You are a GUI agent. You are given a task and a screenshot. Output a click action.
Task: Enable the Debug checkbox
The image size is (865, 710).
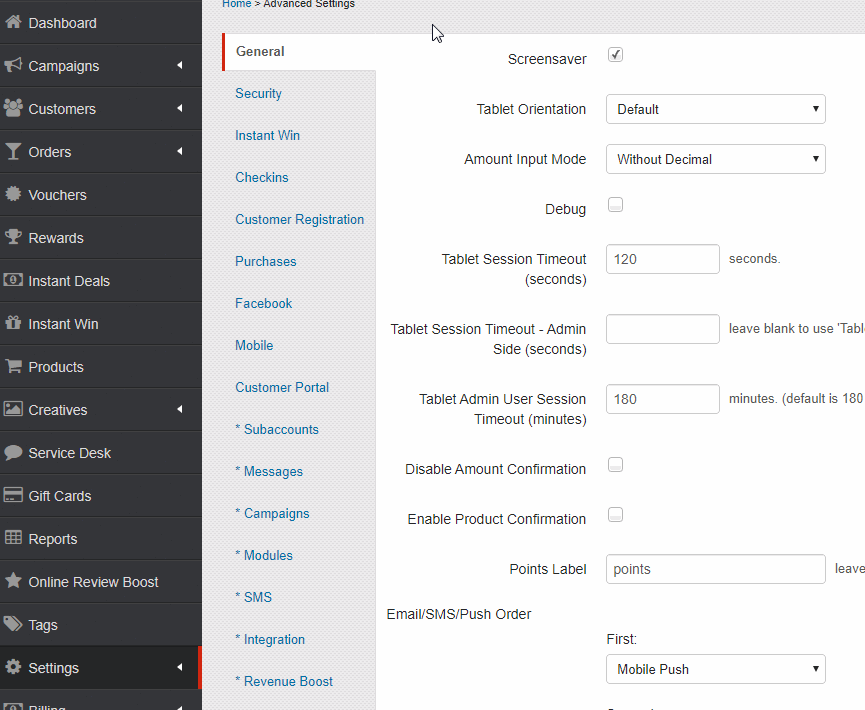615,204
